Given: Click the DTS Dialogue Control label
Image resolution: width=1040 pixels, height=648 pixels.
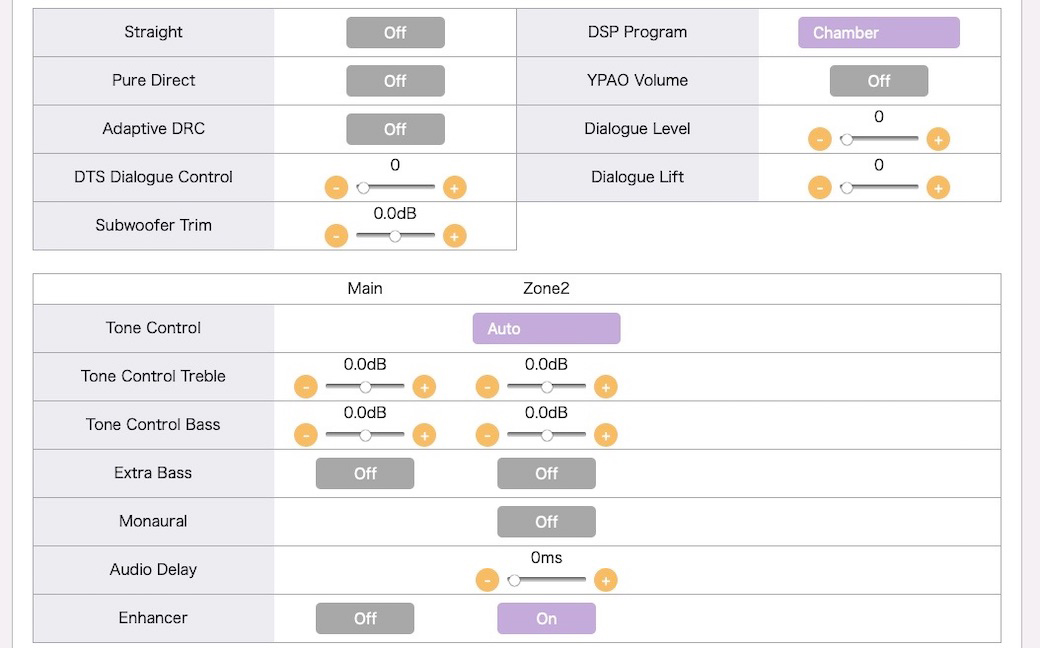Looking at the screenshot, I should click(153, 177).
